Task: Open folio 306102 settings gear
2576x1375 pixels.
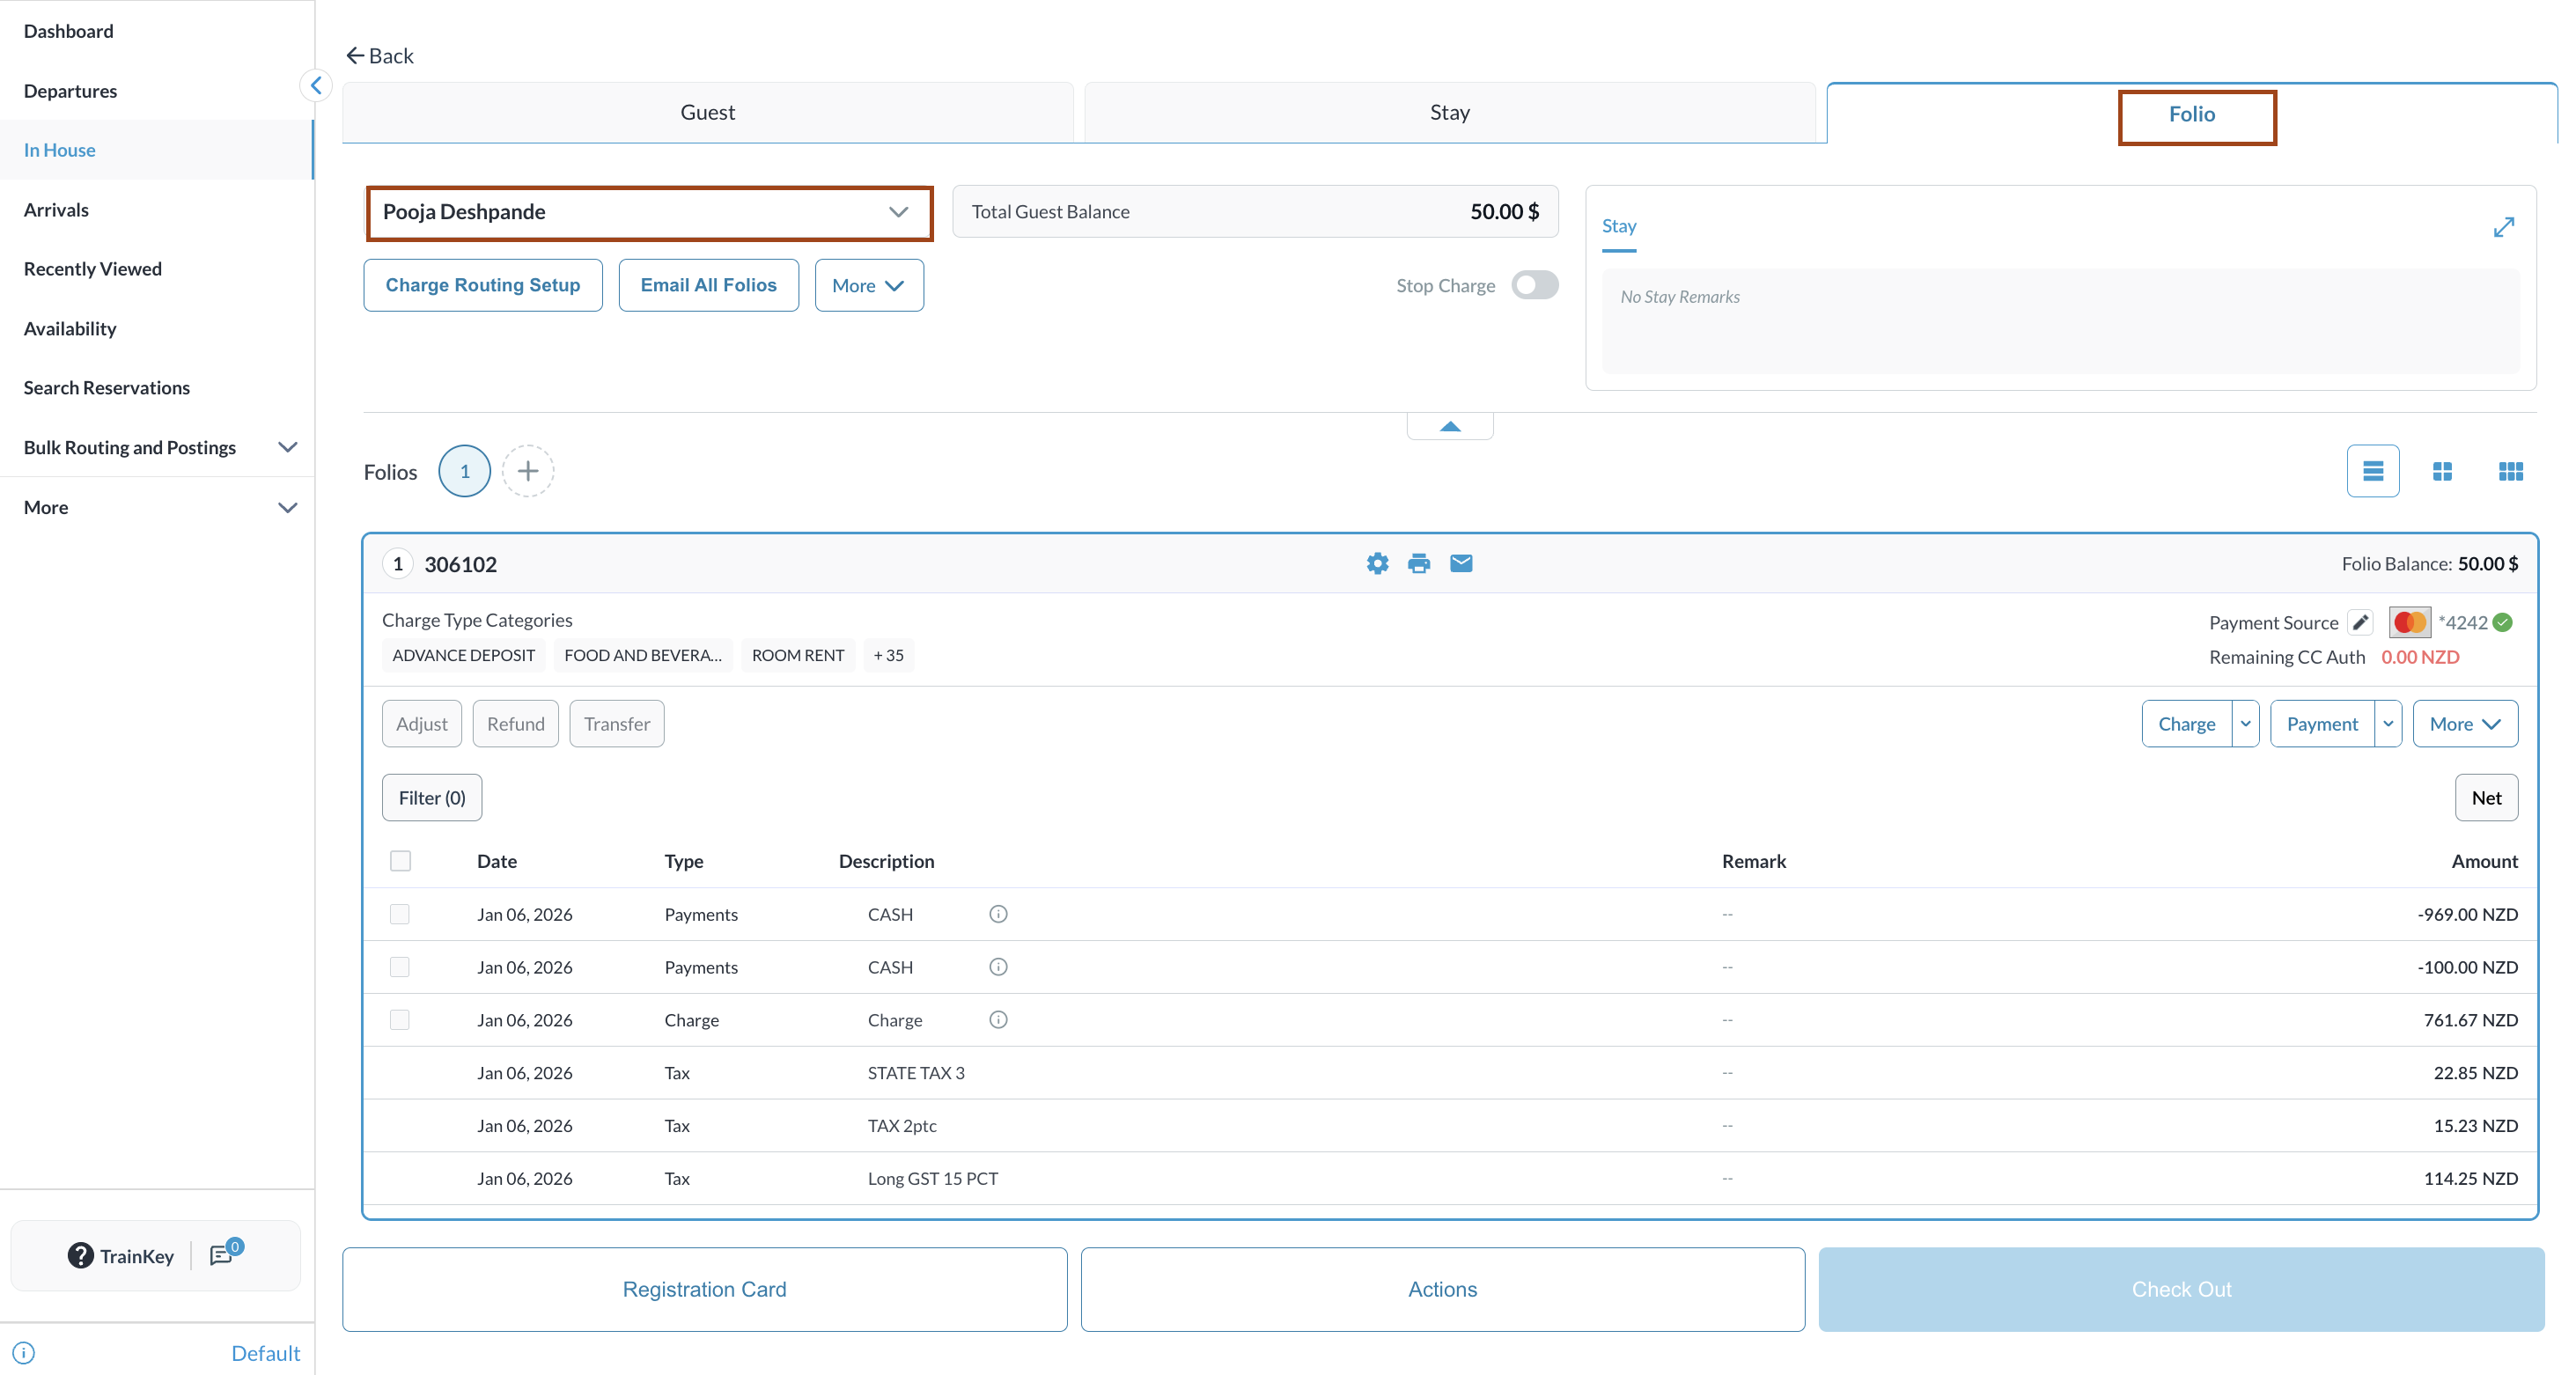Action: [1377, 563]
